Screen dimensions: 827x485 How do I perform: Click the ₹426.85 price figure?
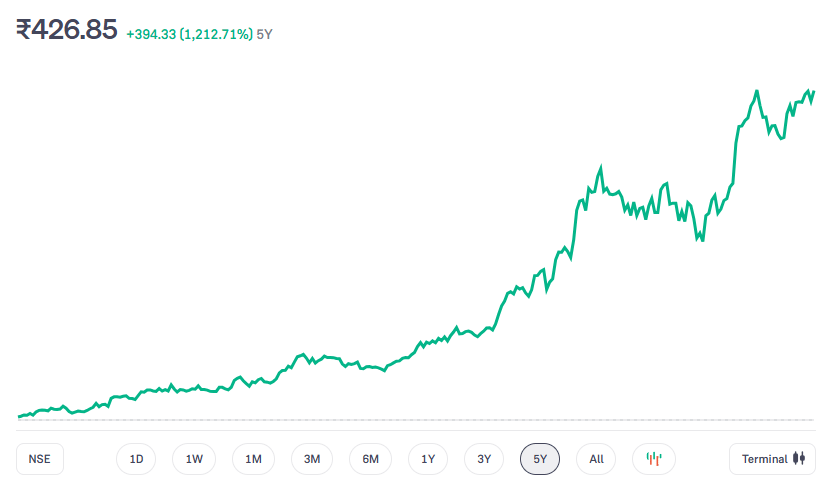coord(67,30)
